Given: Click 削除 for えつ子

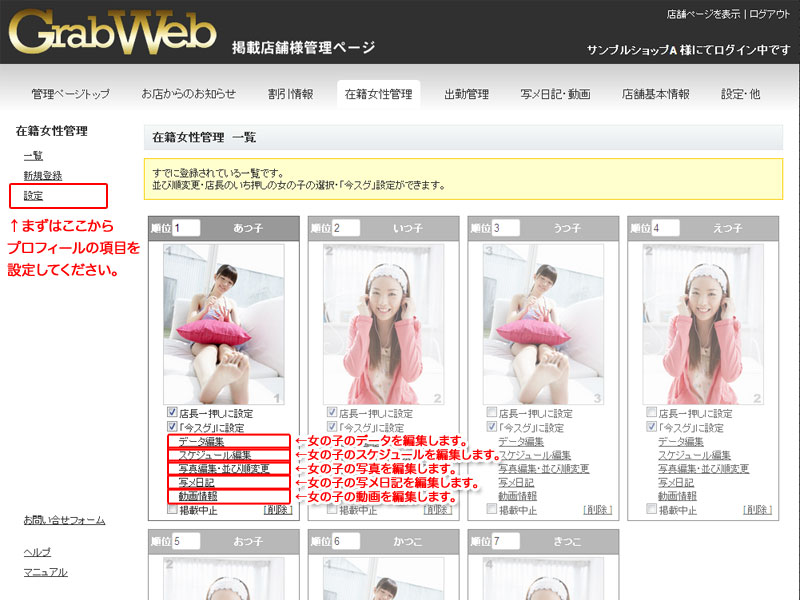Looking at the screenshot, I should tap(758, 510).
